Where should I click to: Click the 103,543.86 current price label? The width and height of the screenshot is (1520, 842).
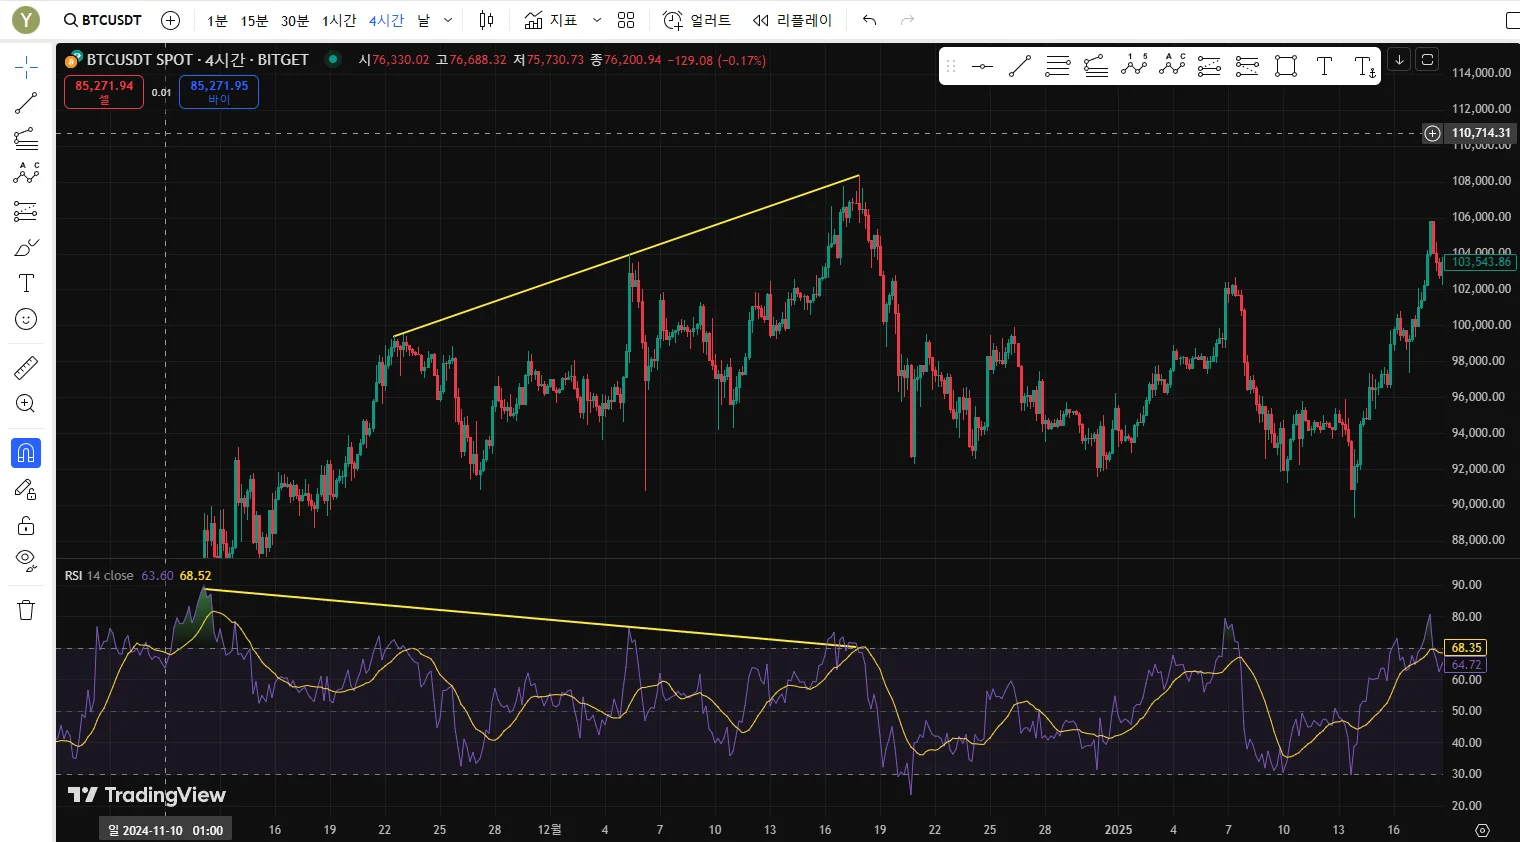pyautogui.click(x=1480, y=262)
